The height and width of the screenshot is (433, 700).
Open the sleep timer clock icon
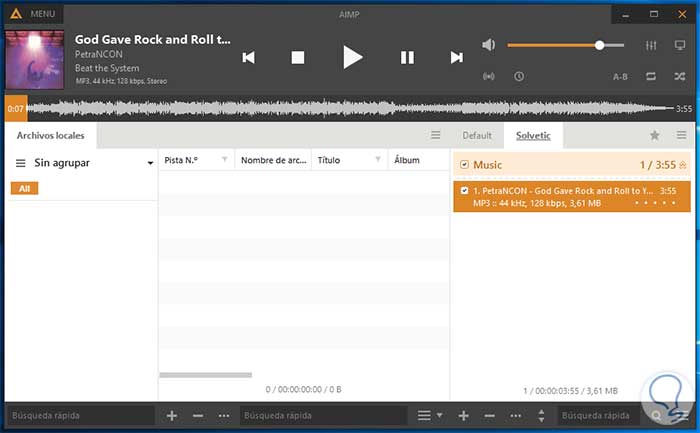(x=519, y=76)
